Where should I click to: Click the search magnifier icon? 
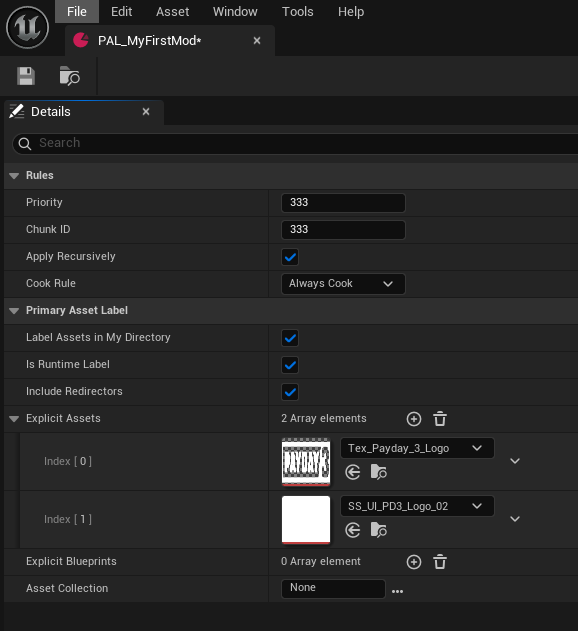[25, 144]
